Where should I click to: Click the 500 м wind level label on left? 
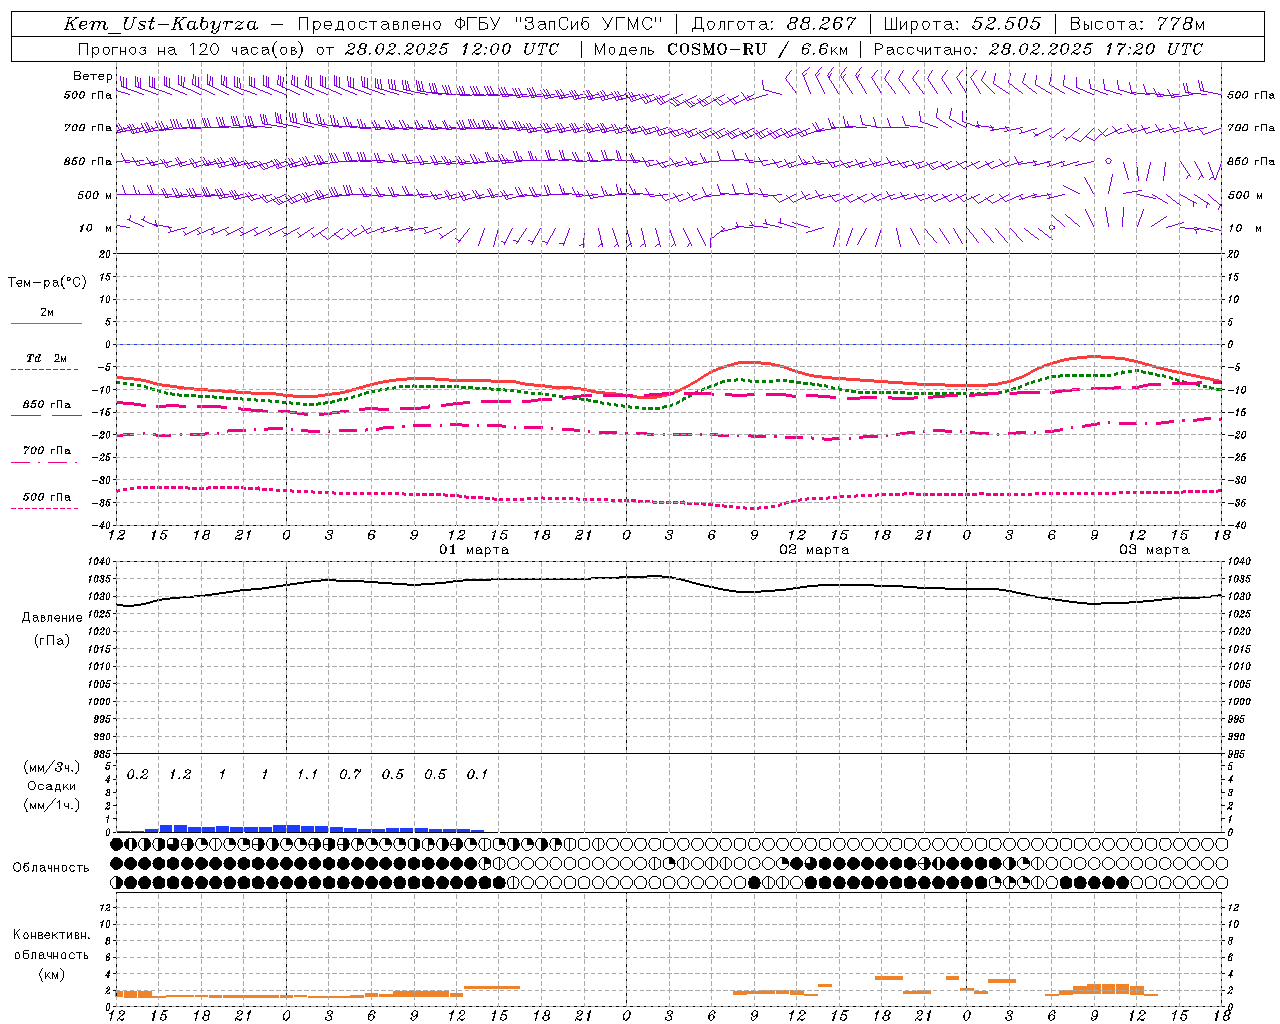tap(94, 195)
